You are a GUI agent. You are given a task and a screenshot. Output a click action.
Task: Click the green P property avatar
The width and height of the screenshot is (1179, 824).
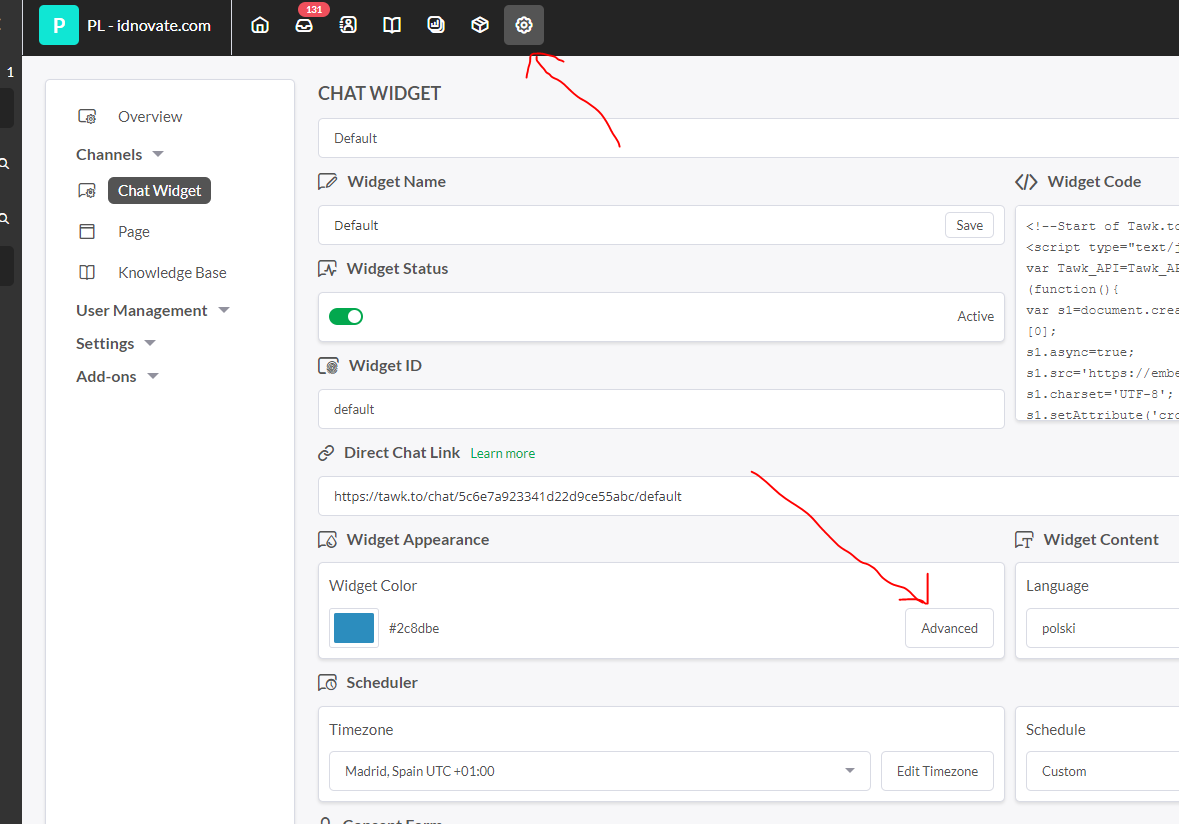59,25
